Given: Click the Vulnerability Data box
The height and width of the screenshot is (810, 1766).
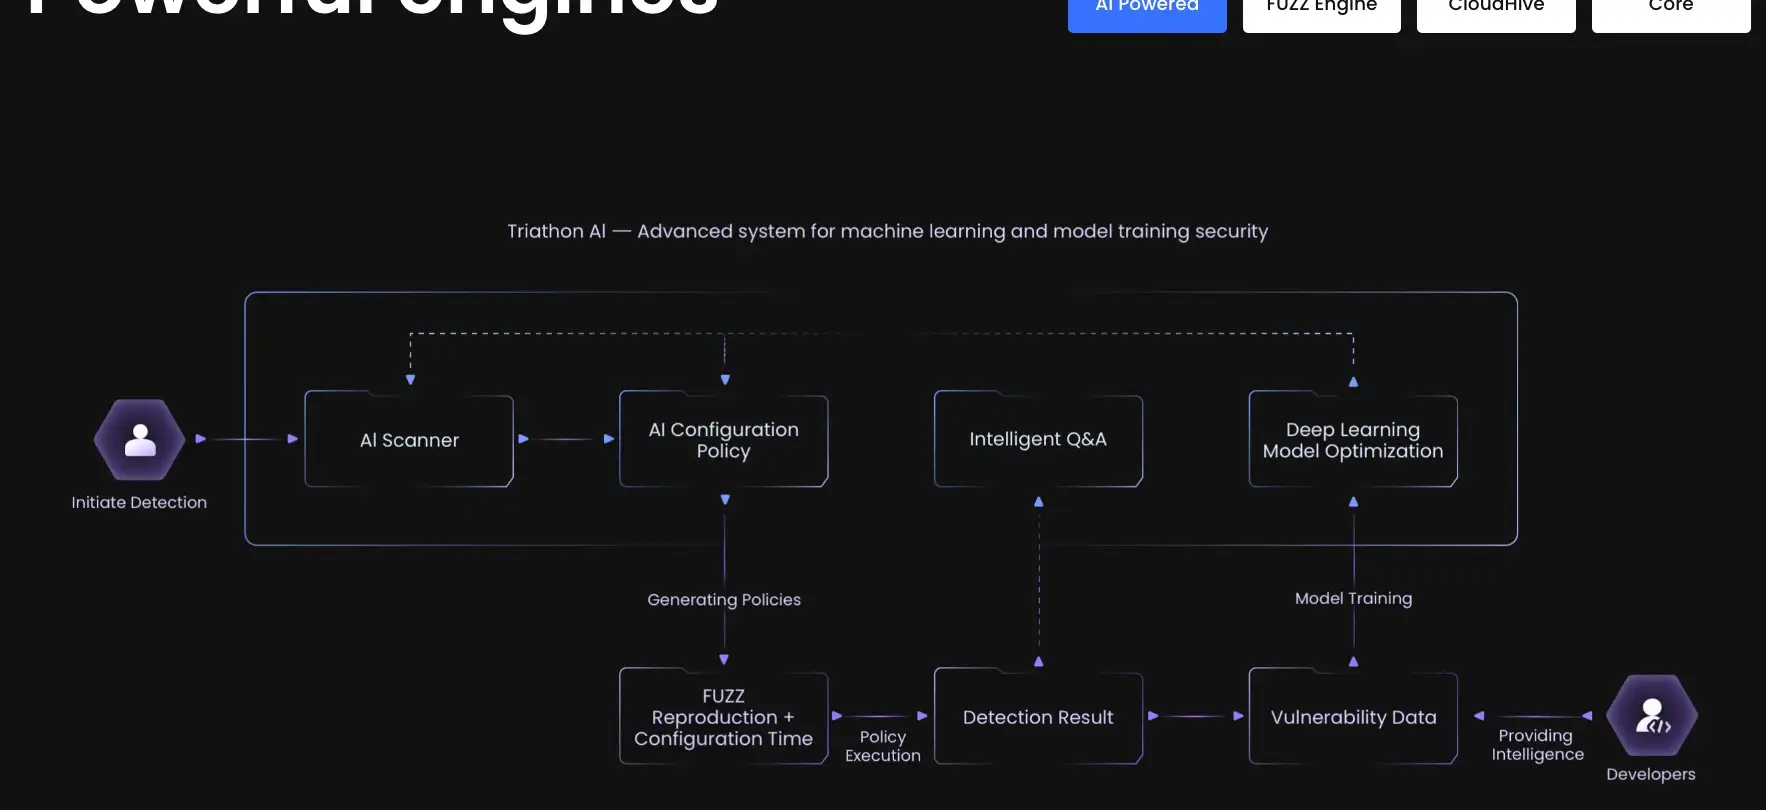Looking at the screenshot, I should click(1352, 717).
